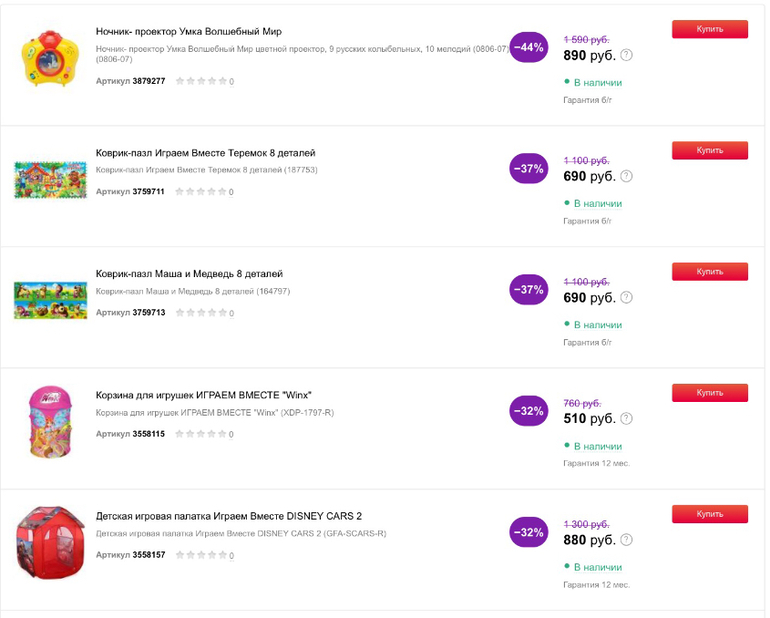Click −32% discount badge on Winx basket

[x=528, y=411]
